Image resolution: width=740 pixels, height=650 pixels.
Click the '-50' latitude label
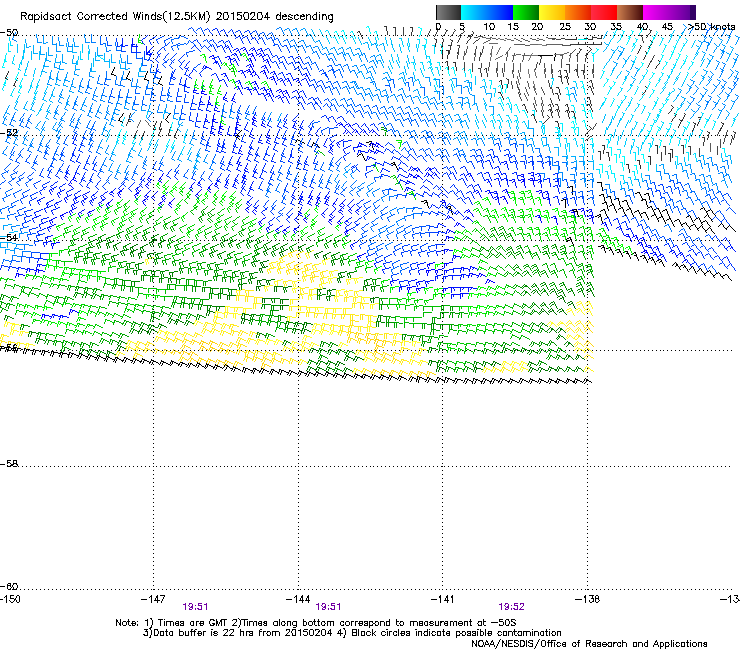pos(9,33)
